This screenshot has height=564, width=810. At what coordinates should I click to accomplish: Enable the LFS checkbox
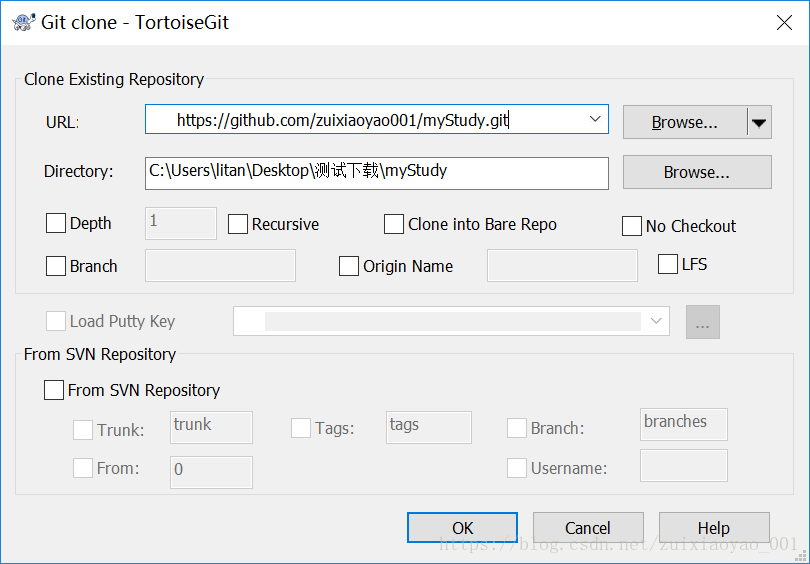667,264
